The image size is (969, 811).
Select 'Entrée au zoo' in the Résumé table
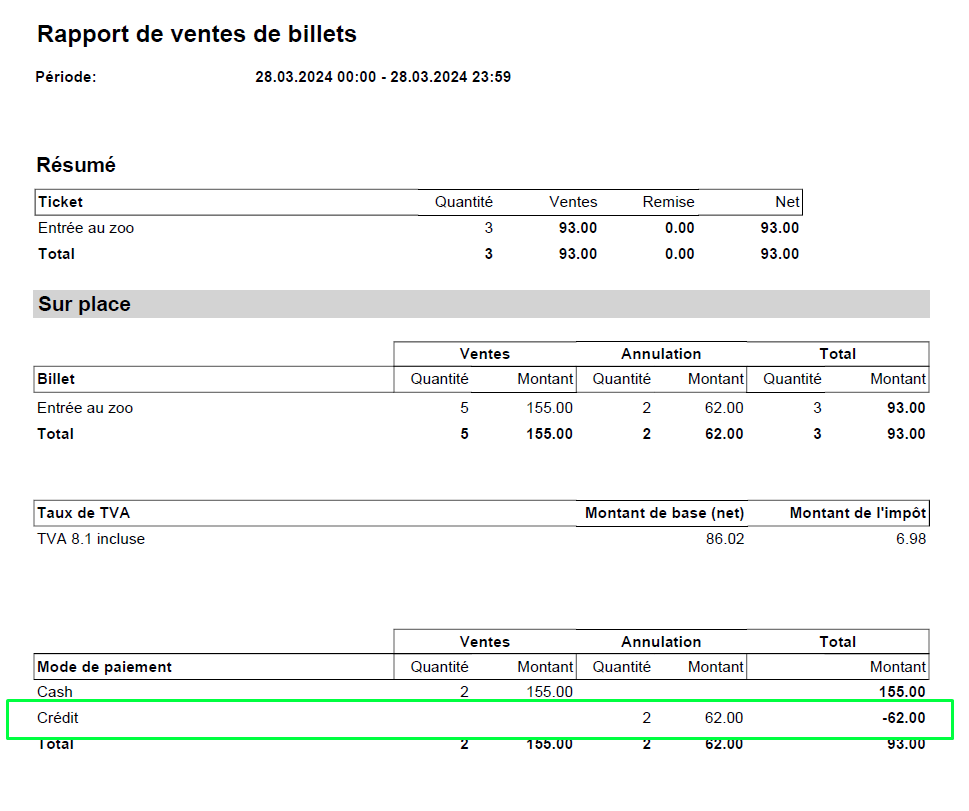pos(86,228)
